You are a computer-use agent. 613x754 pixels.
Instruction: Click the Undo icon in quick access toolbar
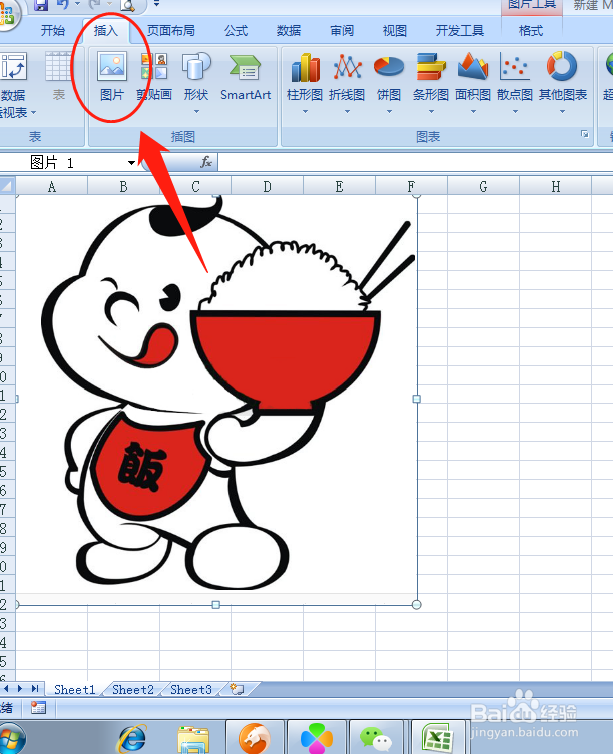63,5
